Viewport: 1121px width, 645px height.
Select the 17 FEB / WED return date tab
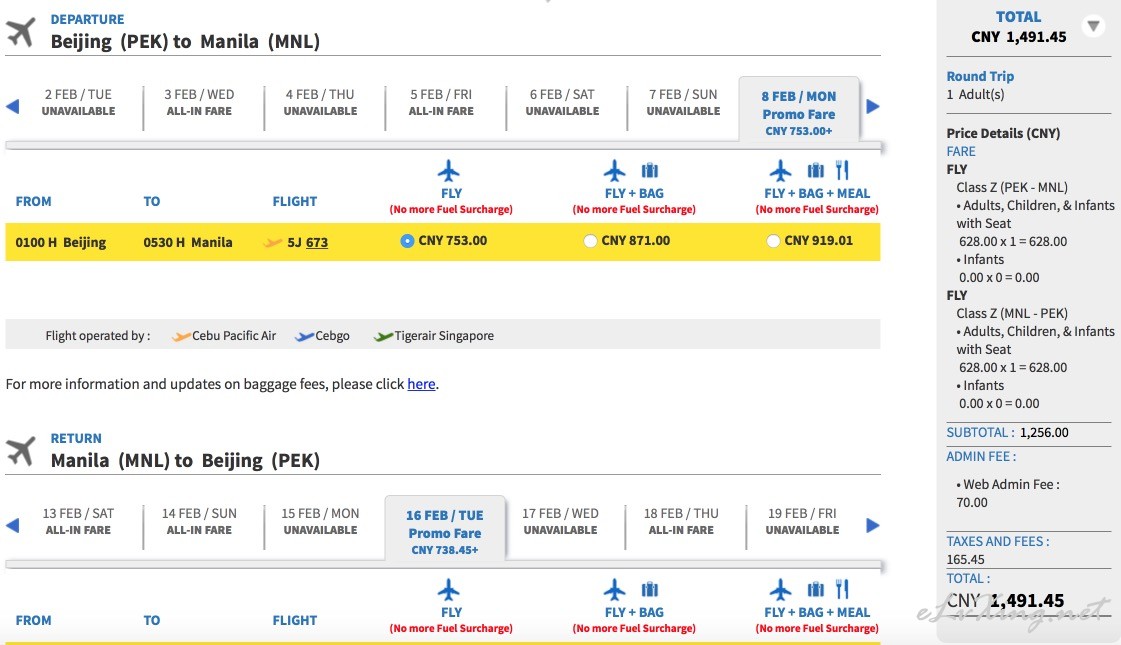(x=560, y=521)
